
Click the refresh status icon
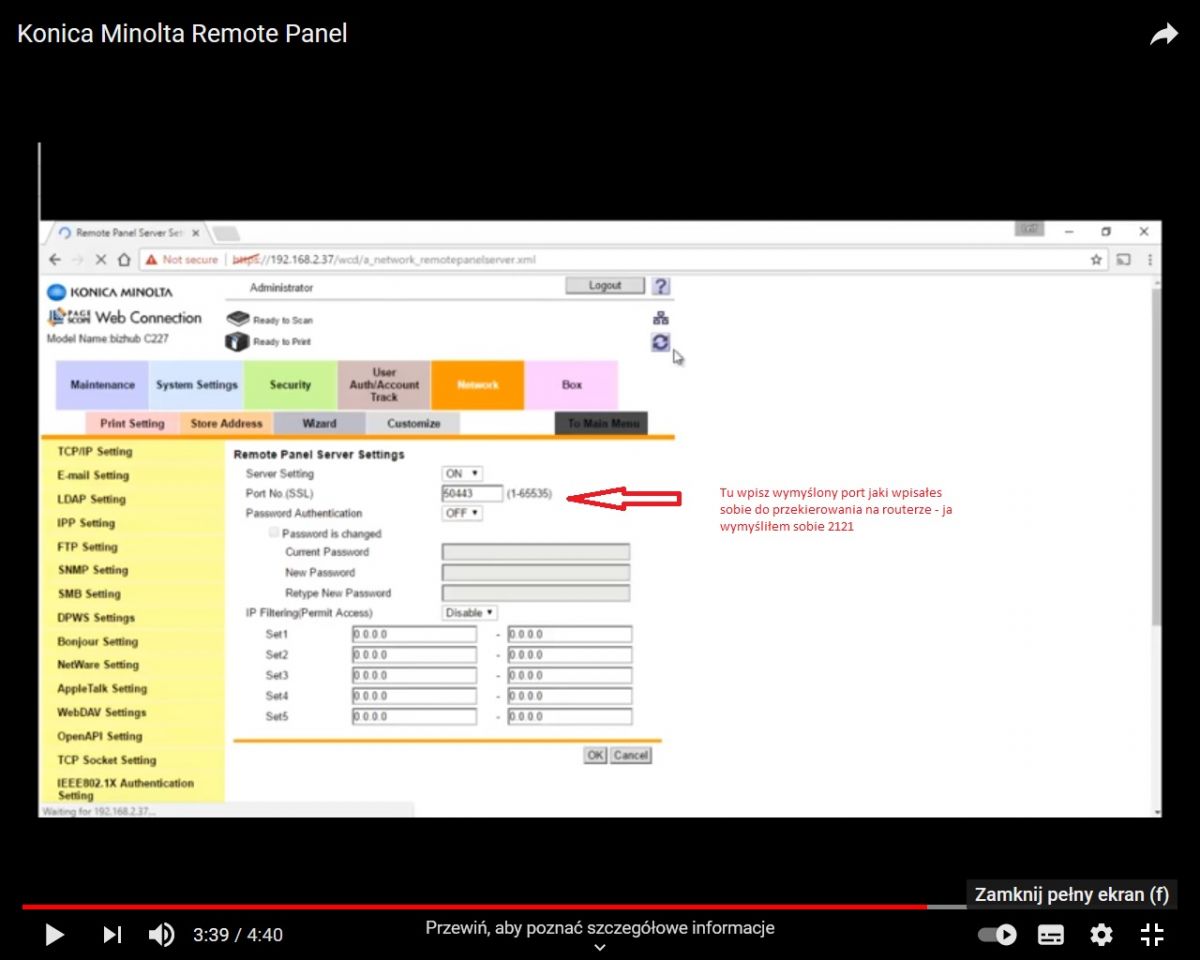(660, 342)
